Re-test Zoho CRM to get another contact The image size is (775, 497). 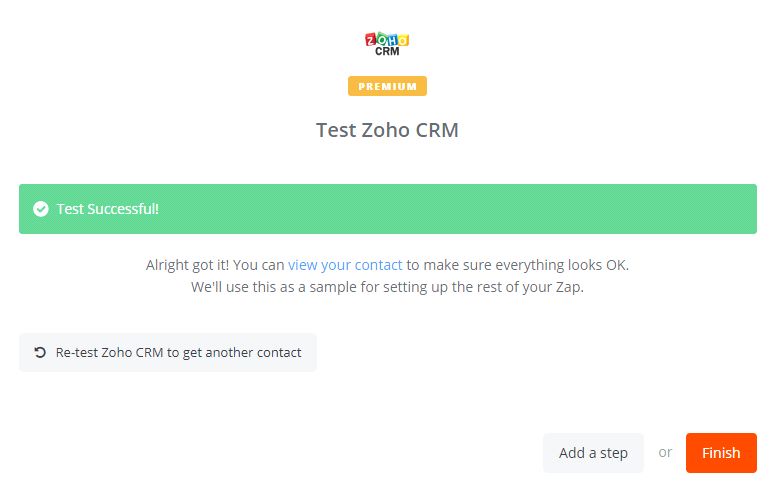point(168,353)
